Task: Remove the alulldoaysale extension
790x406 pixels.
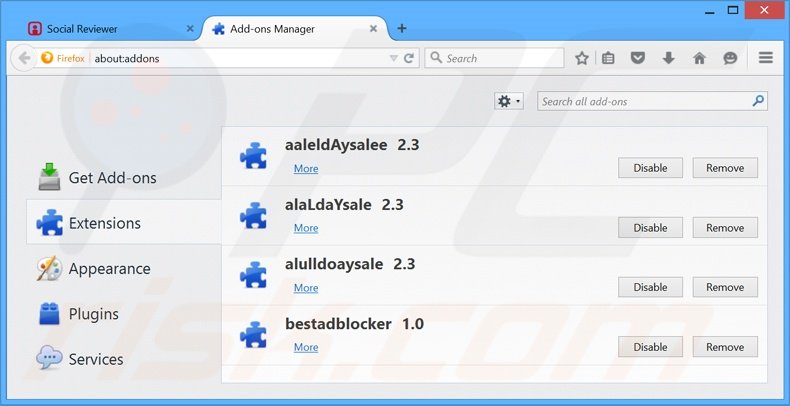Action: 725,287
